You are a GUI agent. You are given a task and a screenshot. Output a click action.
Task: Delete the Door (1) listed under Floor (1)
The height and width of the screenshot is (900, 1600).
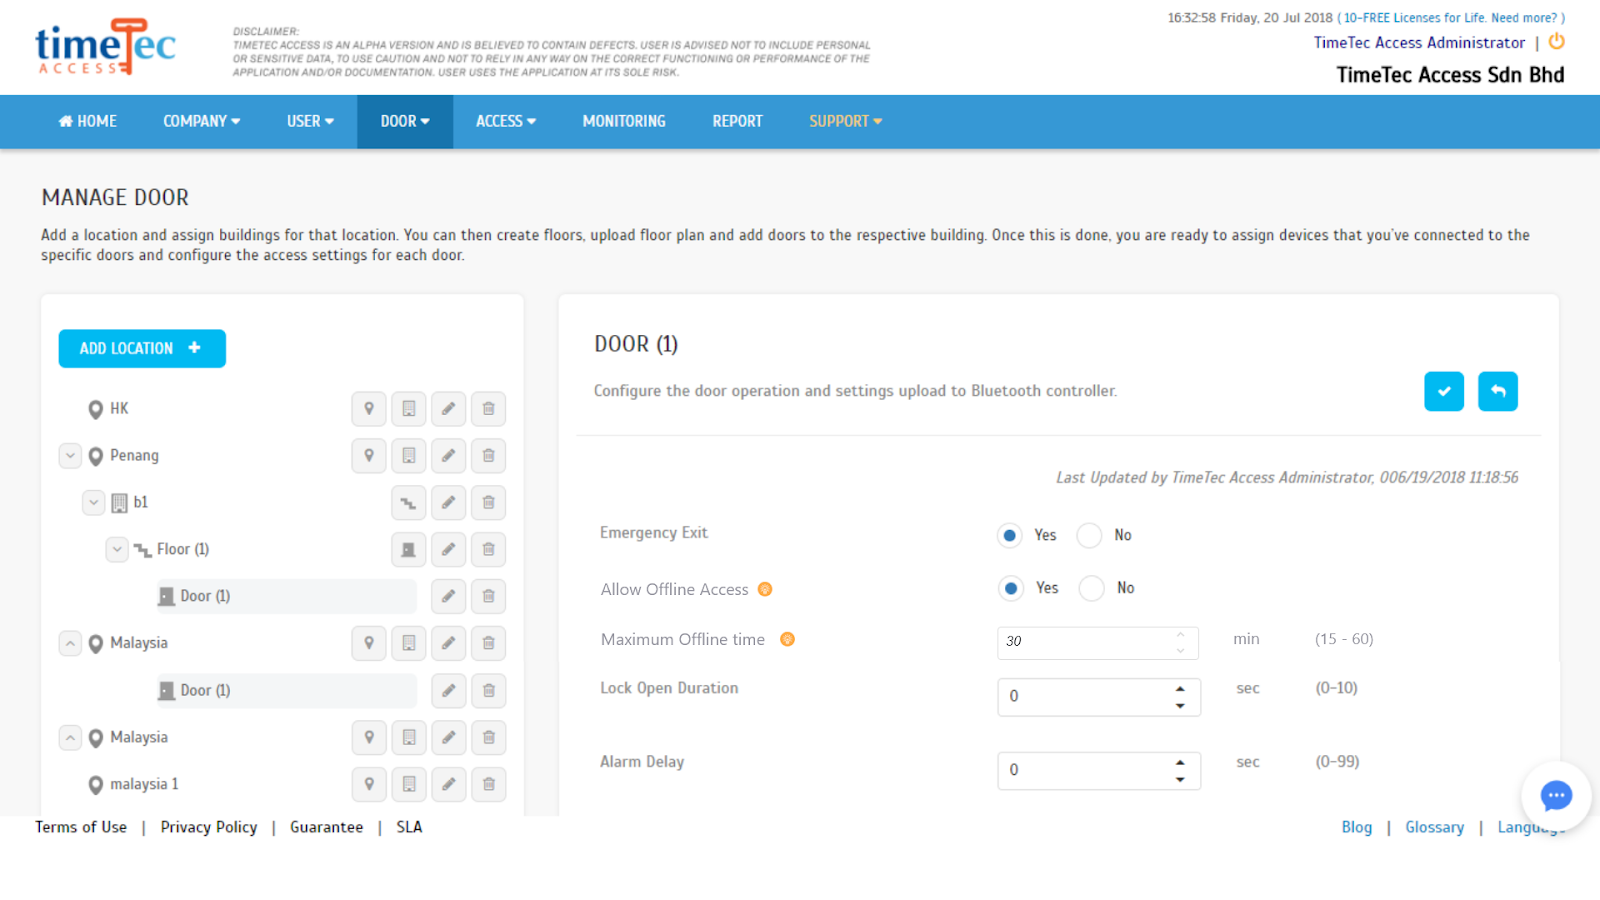point(489,596)
